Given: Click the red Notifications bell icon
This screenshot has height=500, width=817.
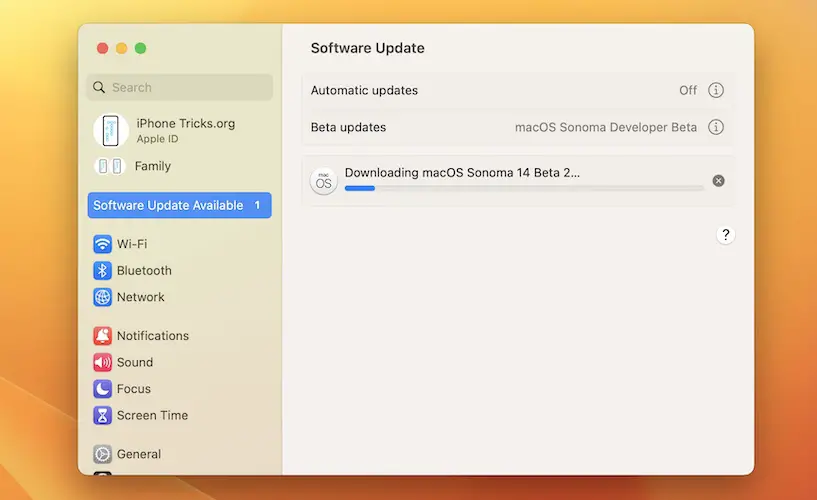Looking at the screenshot, I should click(102, 336).
